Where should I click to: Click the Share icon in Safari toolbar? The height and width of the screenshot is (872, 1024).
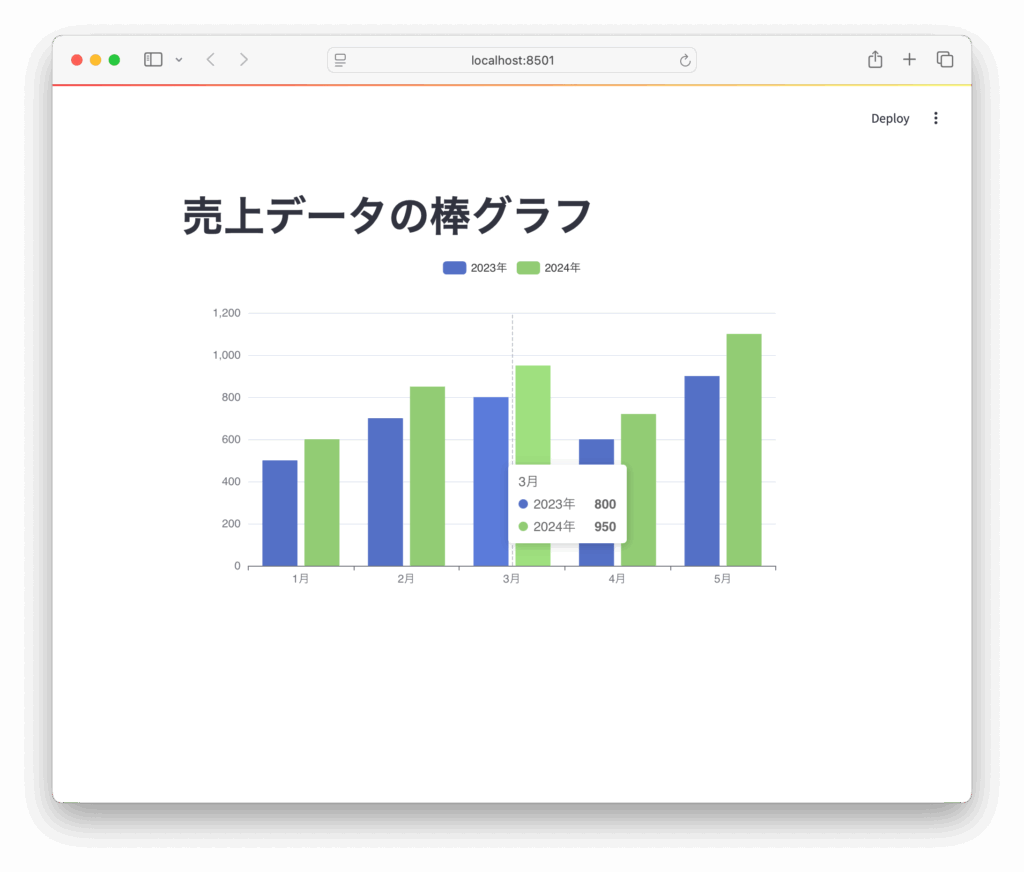pyautogui.click(x=874, y=59)
